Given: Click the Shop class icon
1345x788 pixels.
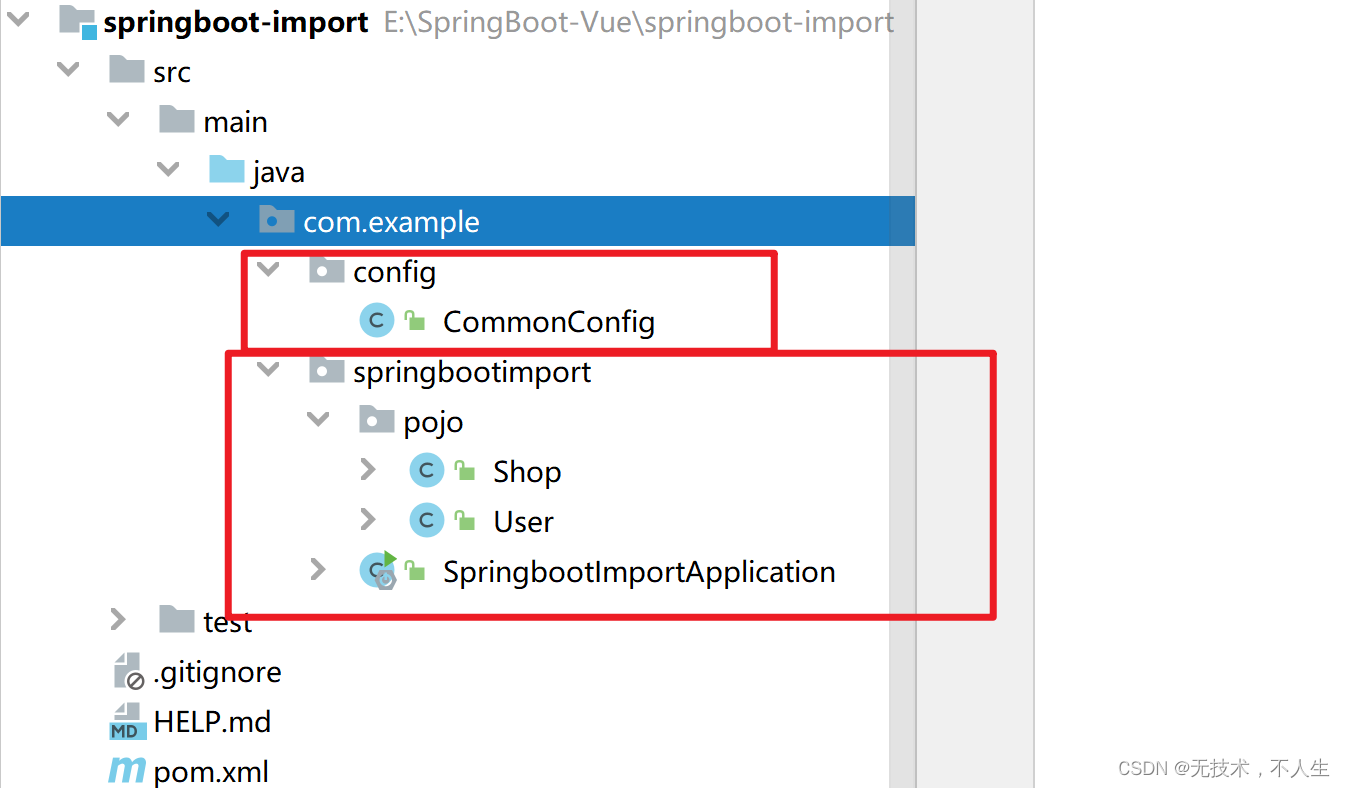Looking at the screenshot, I should coord(427,471).
